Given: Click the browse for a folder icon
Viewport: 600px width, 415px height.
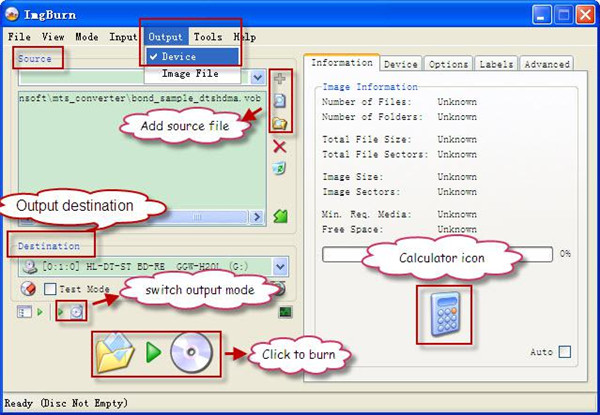Looking at the screenshot, I should 280,123.
